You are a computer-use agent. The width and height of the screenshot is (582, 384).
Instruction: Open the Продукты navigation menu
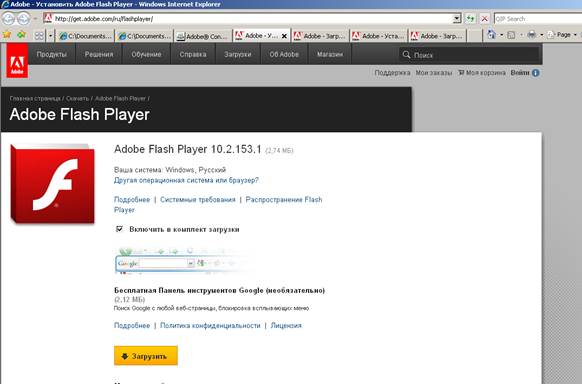(x=52, y=54)
